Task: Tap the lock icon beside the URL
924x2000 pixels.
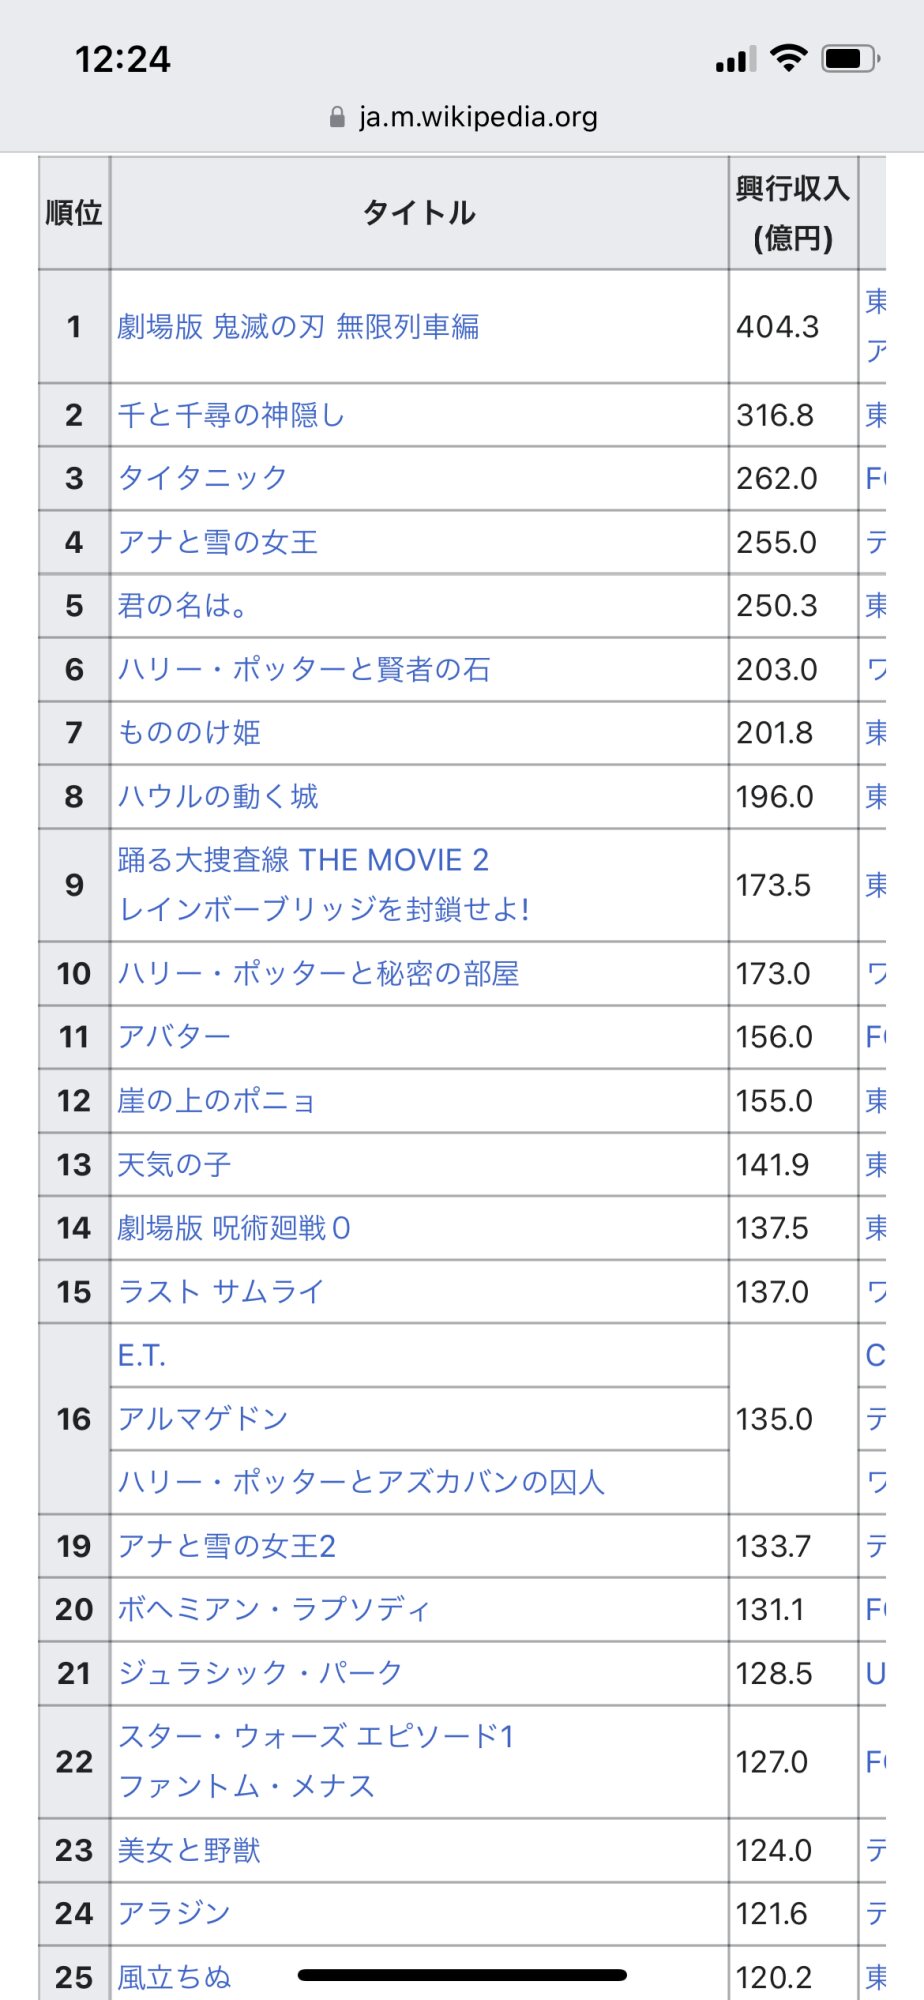Action: click(x=337, y=118)
